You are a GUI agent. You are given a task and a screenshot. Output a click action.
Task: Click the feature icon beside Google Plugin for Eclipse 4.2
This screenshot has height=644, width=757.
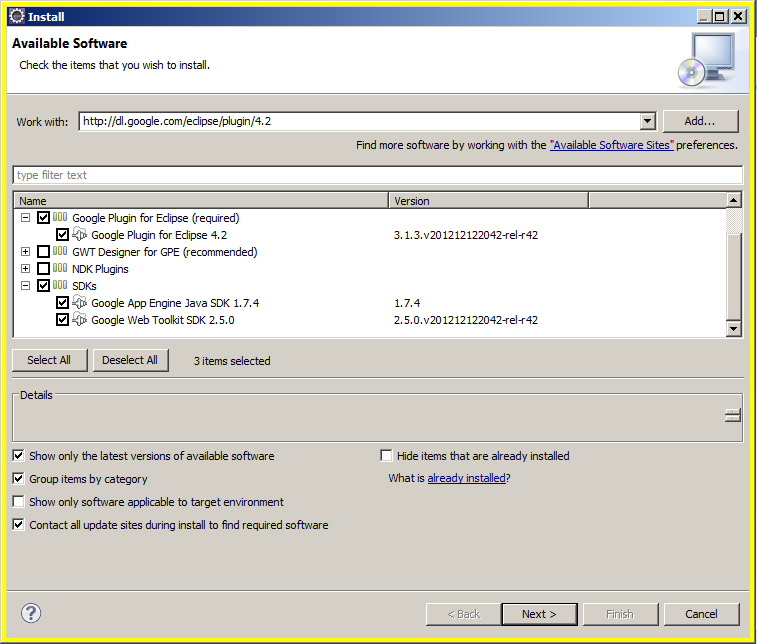tap(80, 235)
